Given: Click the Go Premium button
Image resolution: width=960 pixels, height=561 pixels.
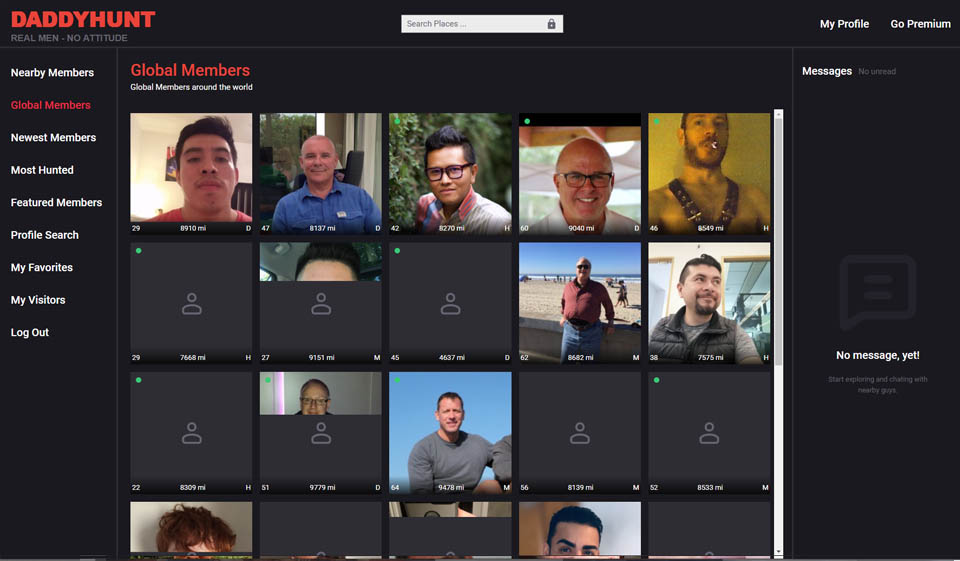Looking at the screenshot, I should (x=920, y=24).
